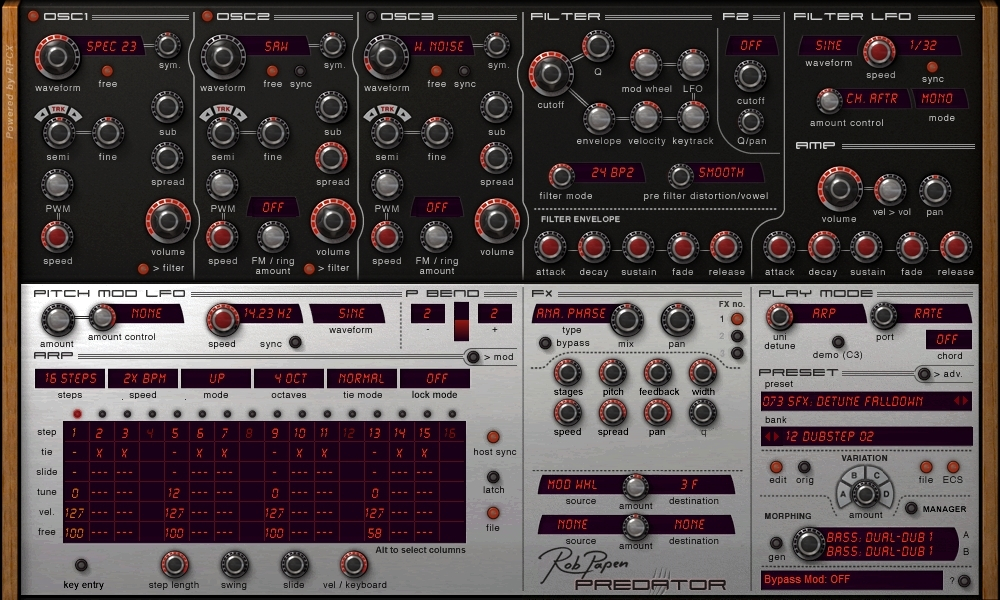Screen dimensions: 1000x600
Task: Click the filter cutoff knob
Action: coord(549,75)
